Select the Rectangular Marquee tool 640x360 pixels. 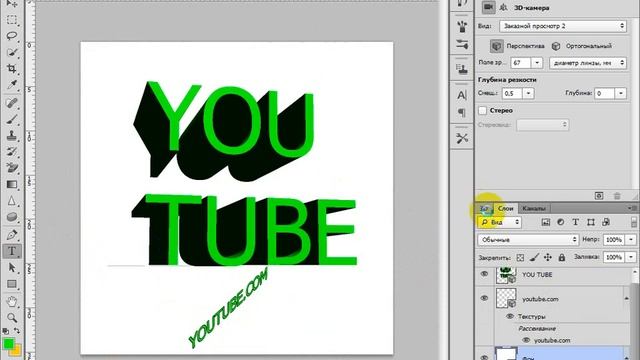(12, 20)
